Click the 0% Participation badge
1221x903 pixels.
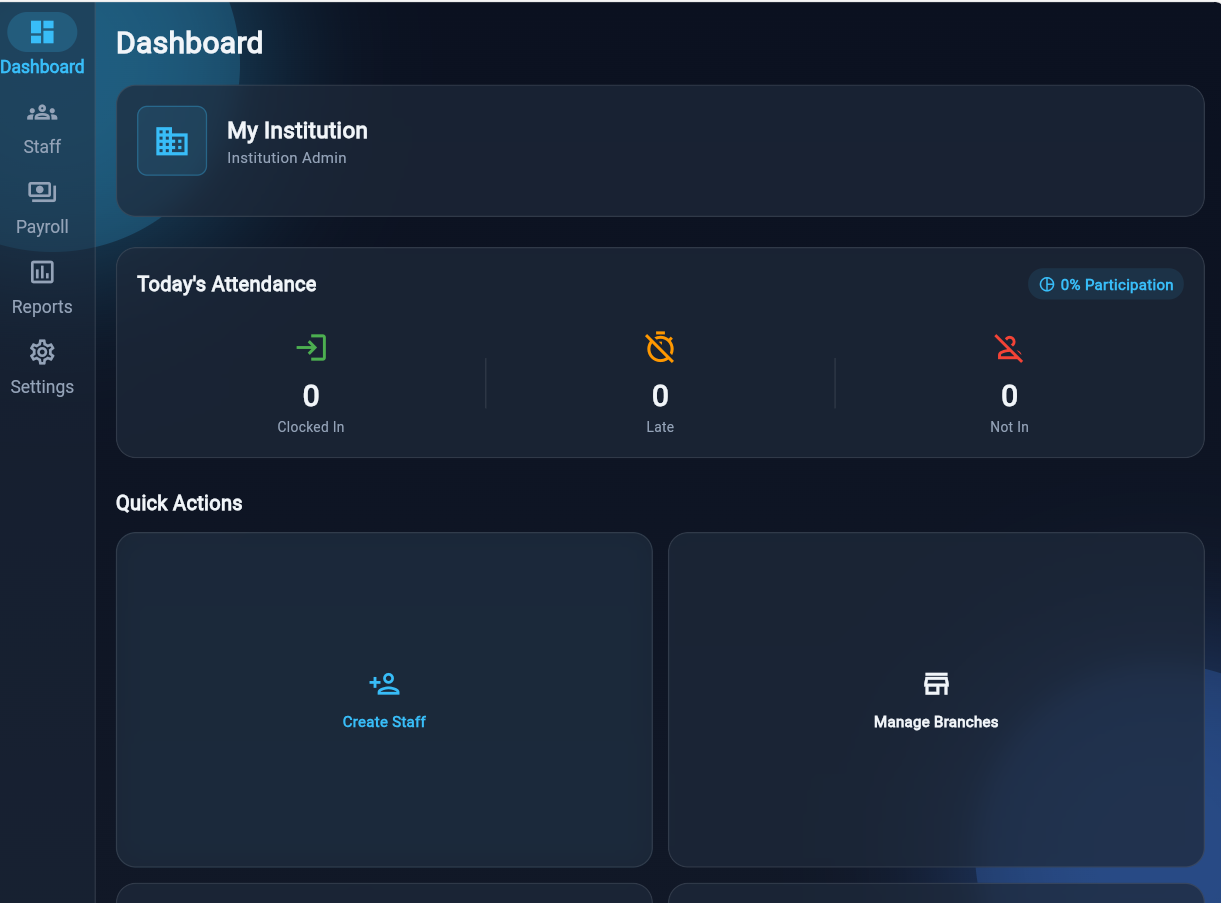coord(1105,284)
